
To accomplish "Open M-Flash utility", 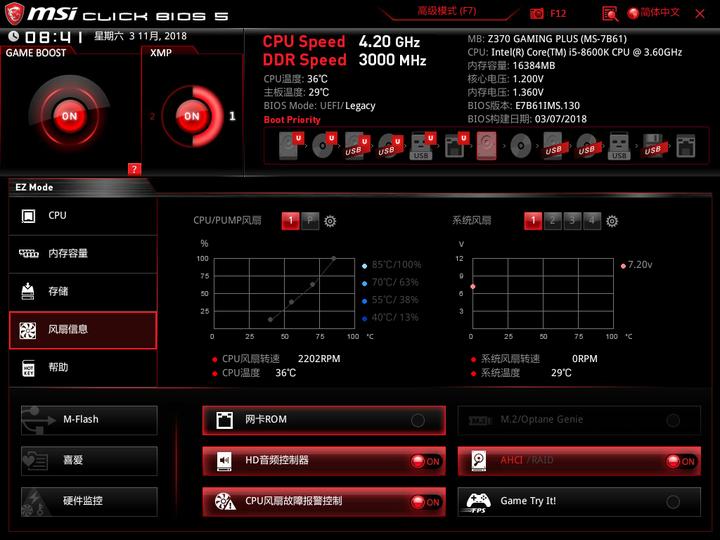I will tap(89, 420).
